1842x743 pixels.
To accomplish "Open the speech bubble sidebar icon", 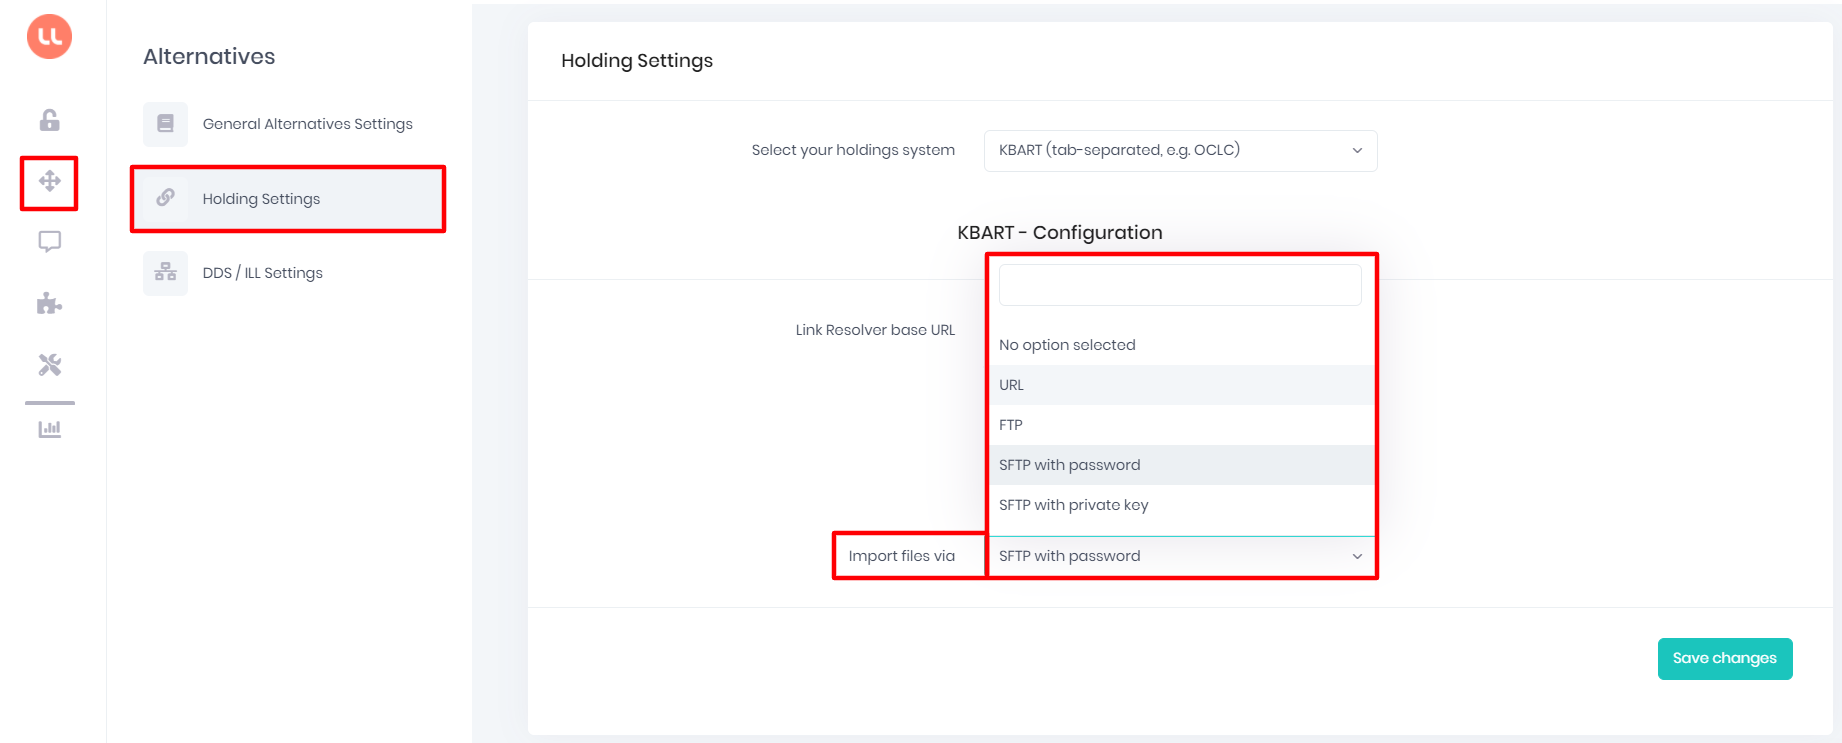I will coord(49,242).
